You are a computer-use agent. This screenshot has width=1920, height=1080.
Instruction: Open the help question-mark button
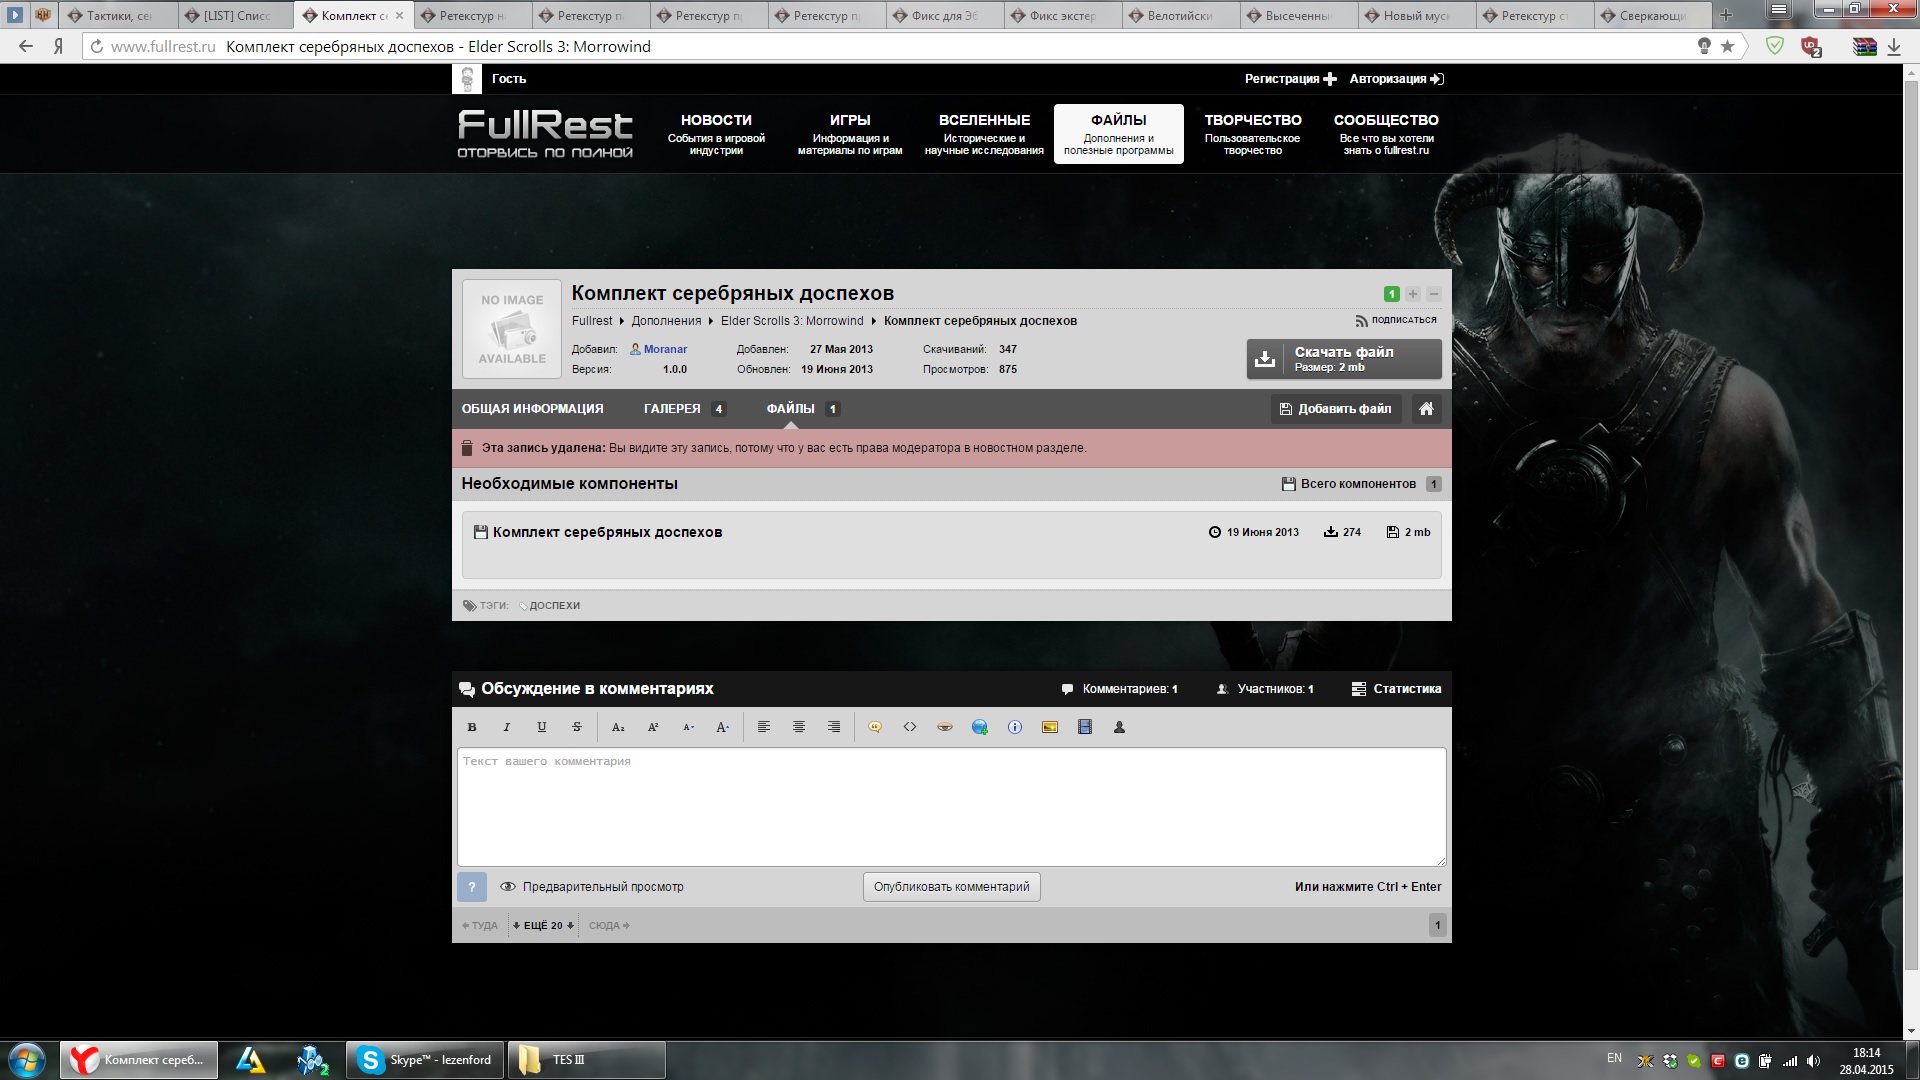[472, 887]
